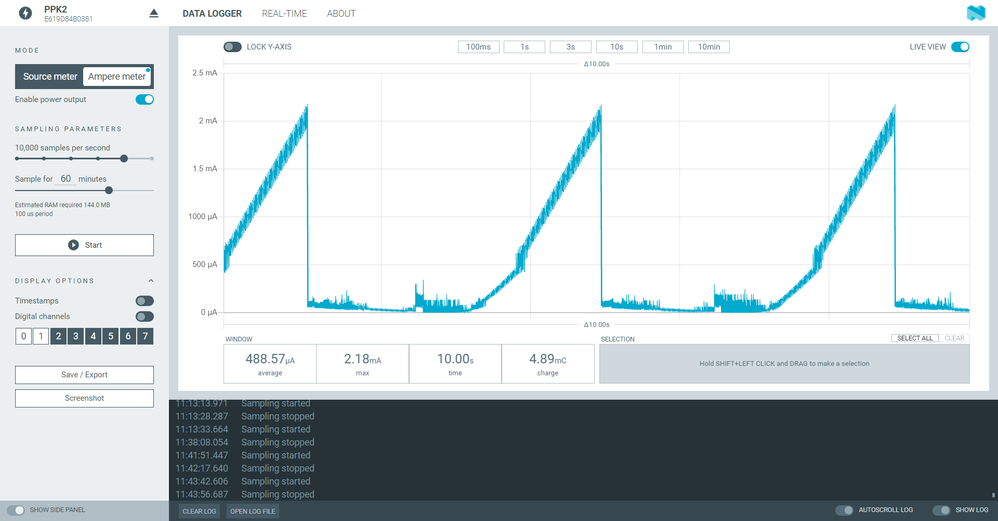Image resolution: width=998 pixels, height=521 pixels.
Task: Select Source meter mode
Action: [50, 76]
